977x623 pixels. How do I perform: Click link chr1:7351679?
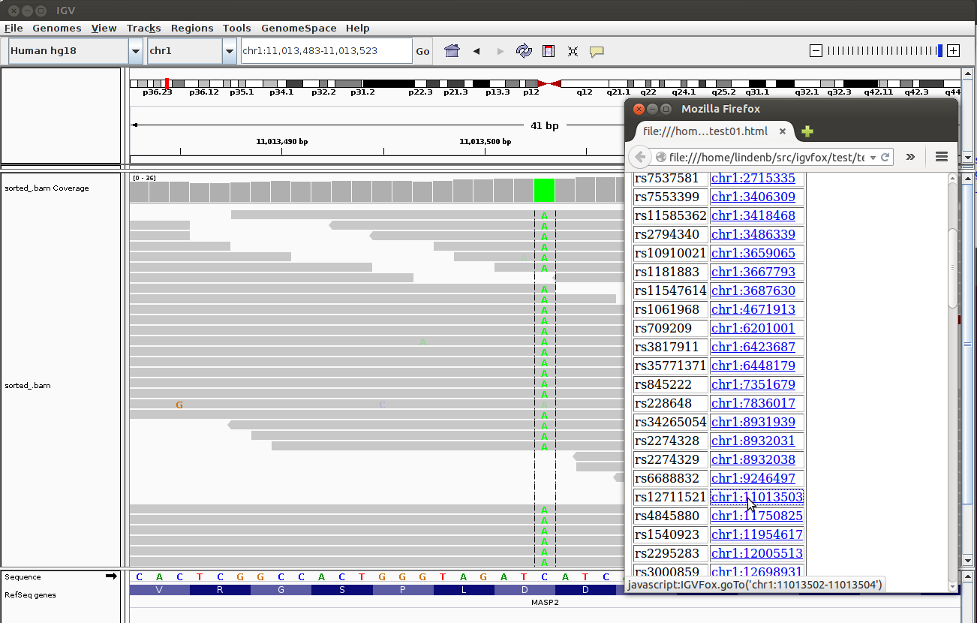point(753,384)
